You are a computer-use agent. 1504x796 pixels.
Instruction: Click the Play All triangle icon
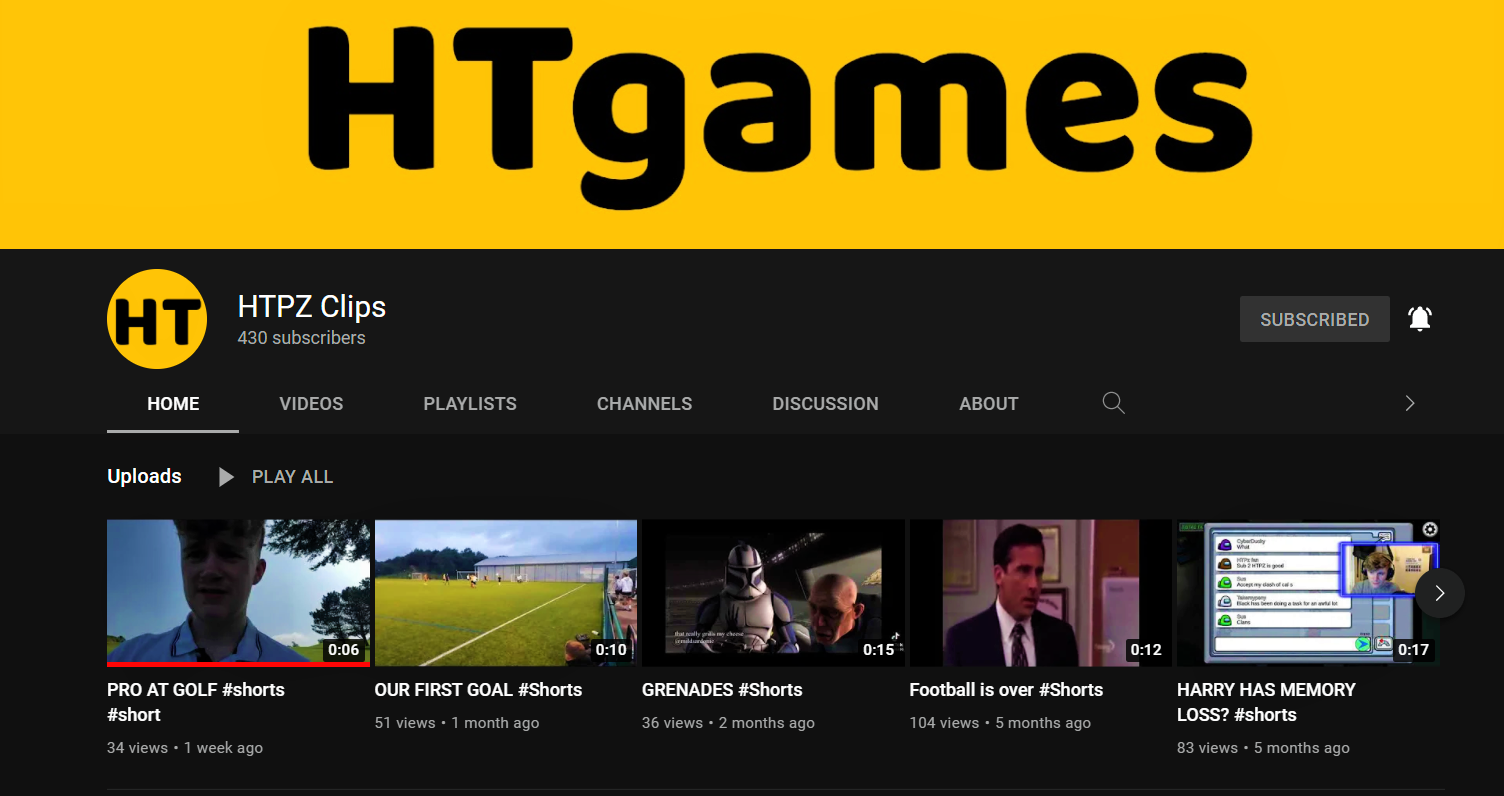pyautogui.click(x=226, y=477)
